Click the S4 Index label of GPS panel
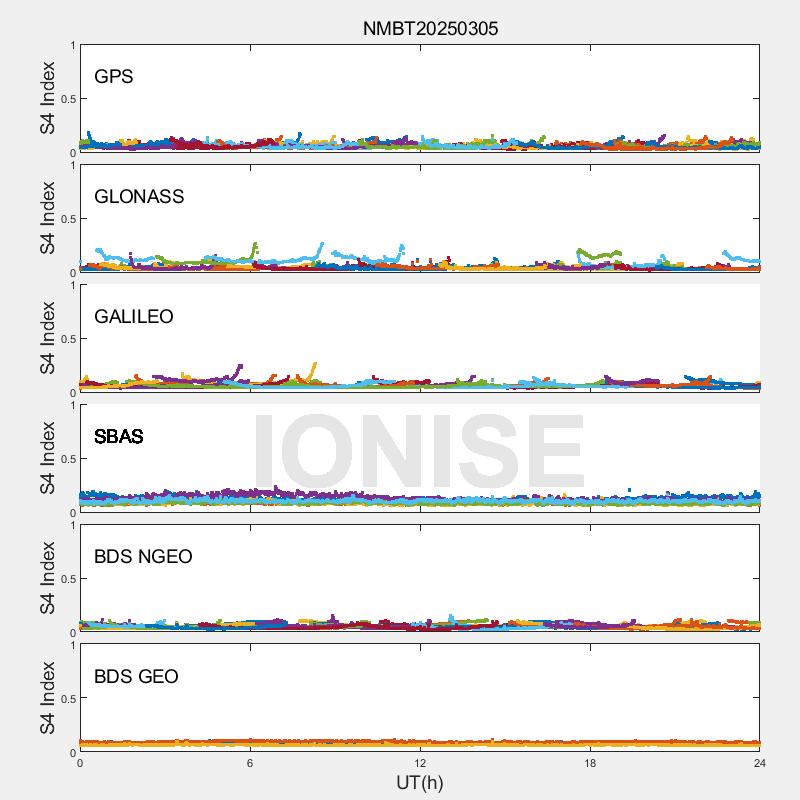 point(47,98)
